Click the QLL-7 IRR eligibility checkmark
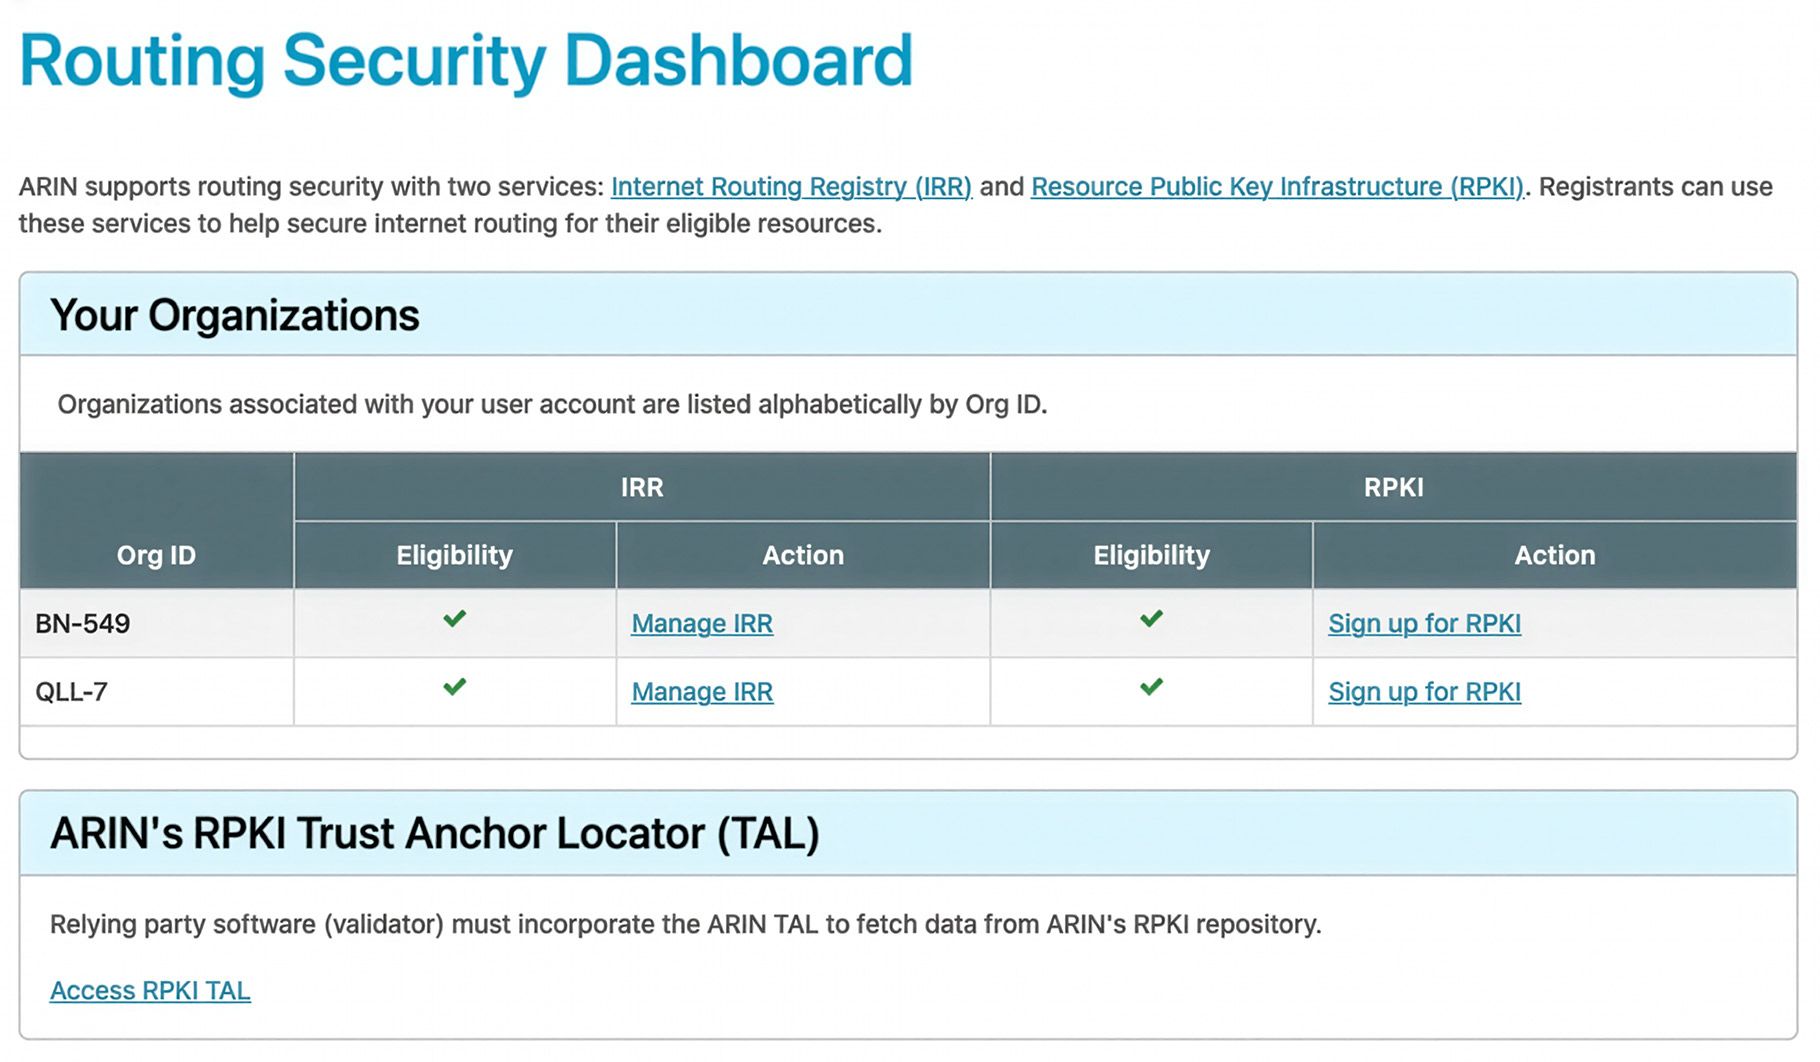Screen dimensions: 1820x1062 point(453,690)
